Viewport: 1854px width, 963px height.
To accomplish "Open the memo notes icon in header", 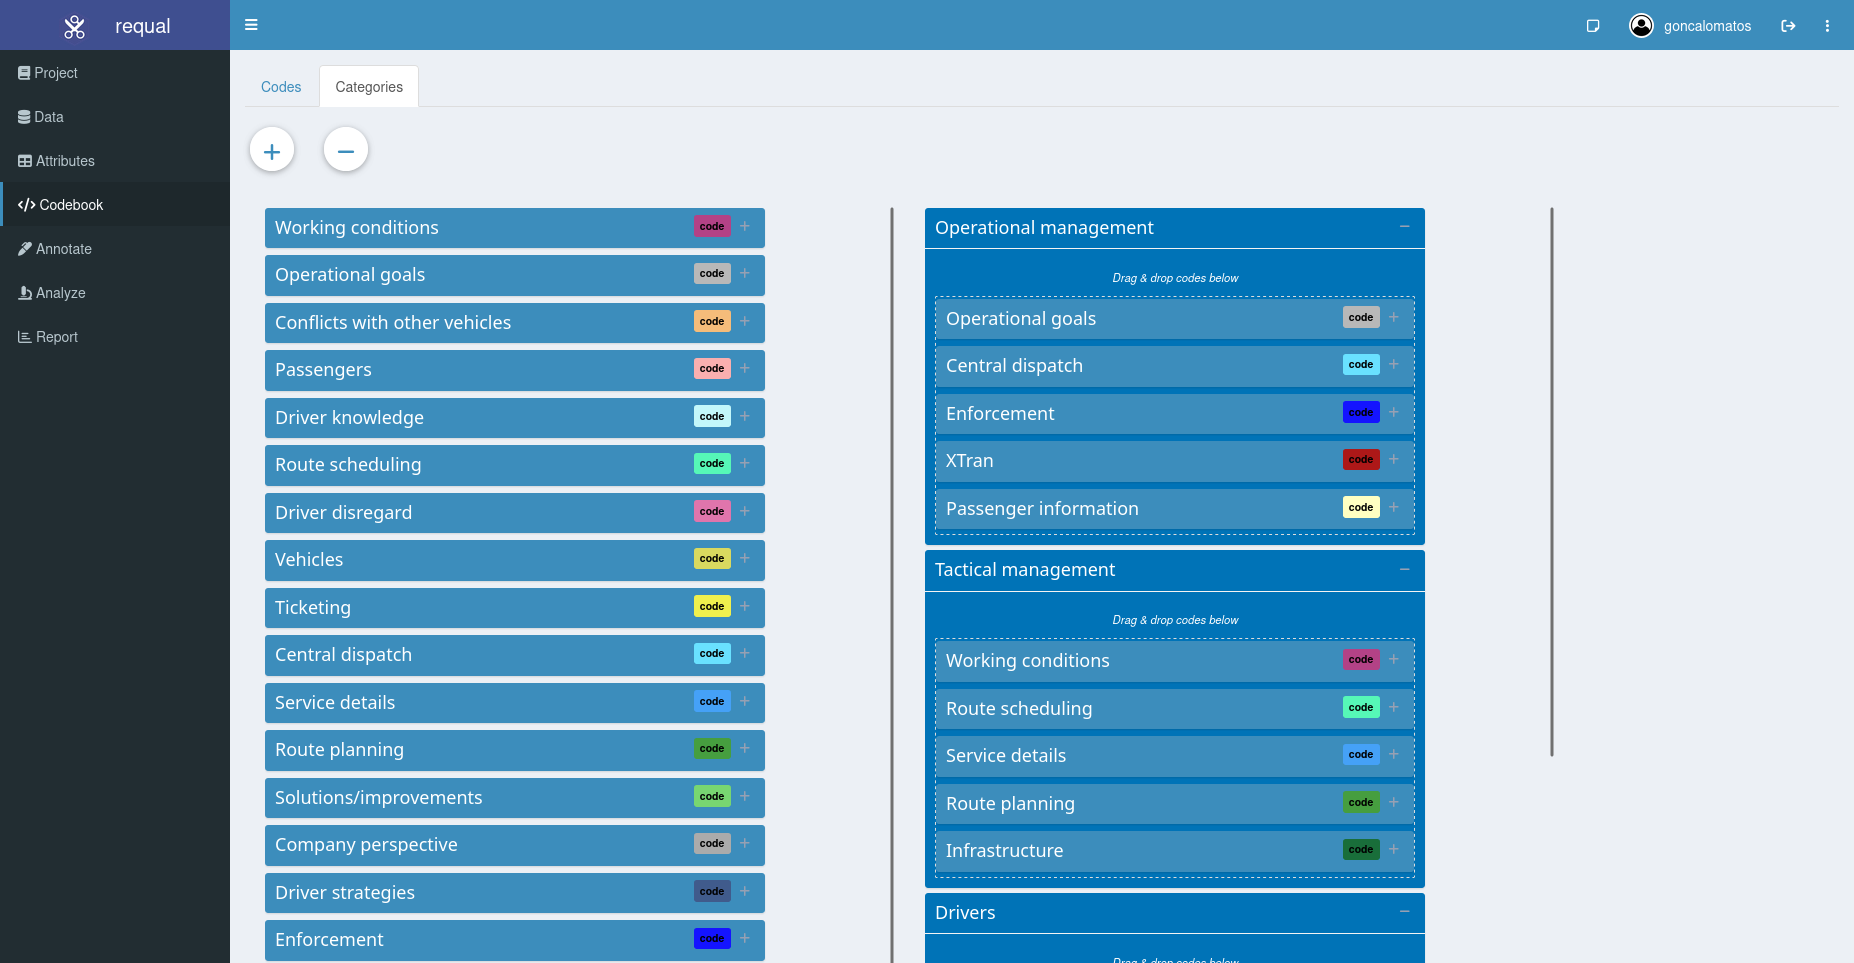I will (1593, 26).
